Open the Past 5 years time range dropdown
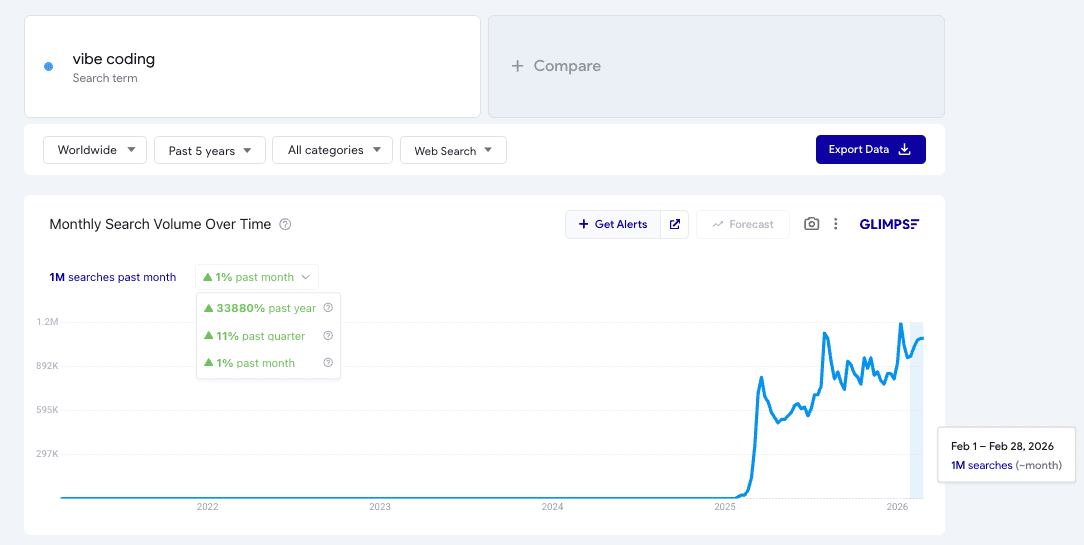This screenshot has height=545, width=1084. (209, 150)
